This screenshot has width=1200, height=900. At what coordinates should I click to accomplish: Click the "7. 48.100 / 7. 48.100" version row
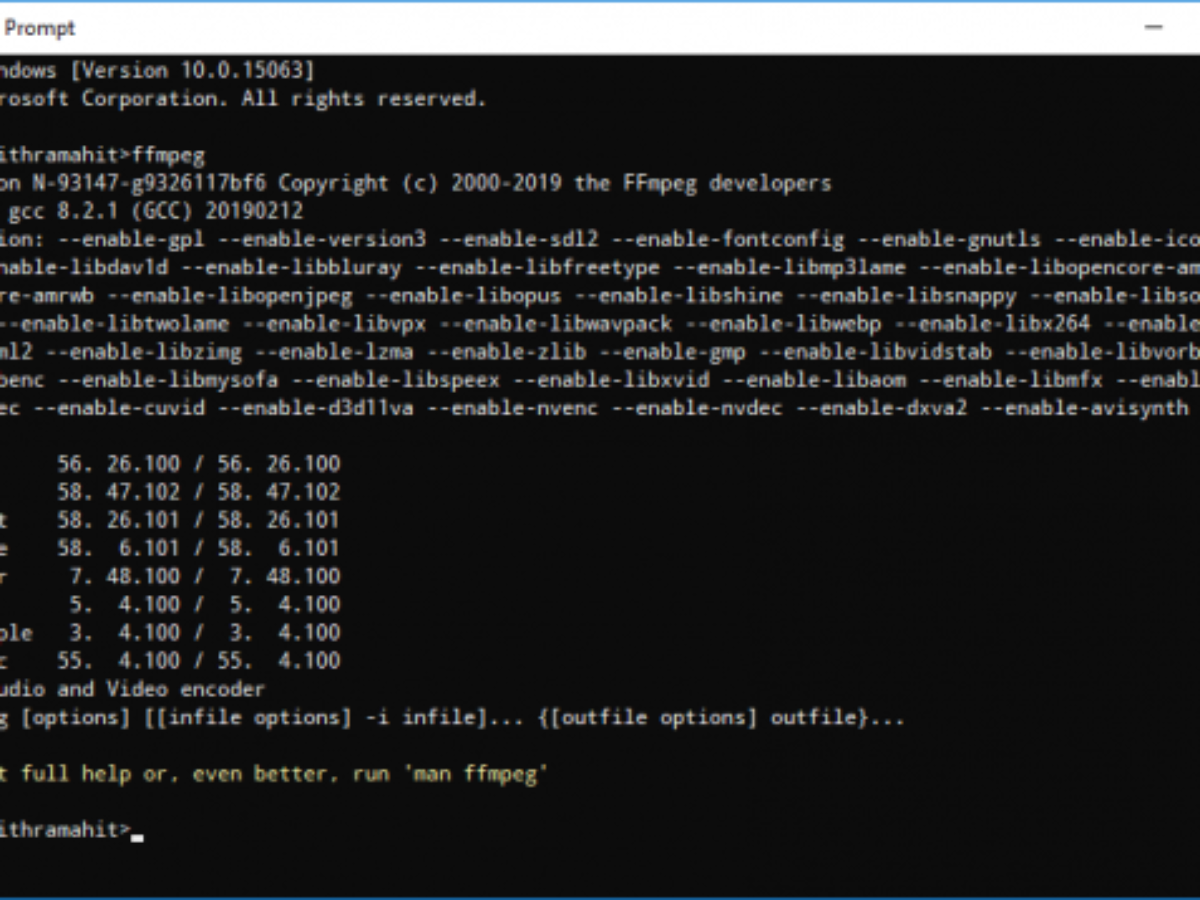(205, 576)
